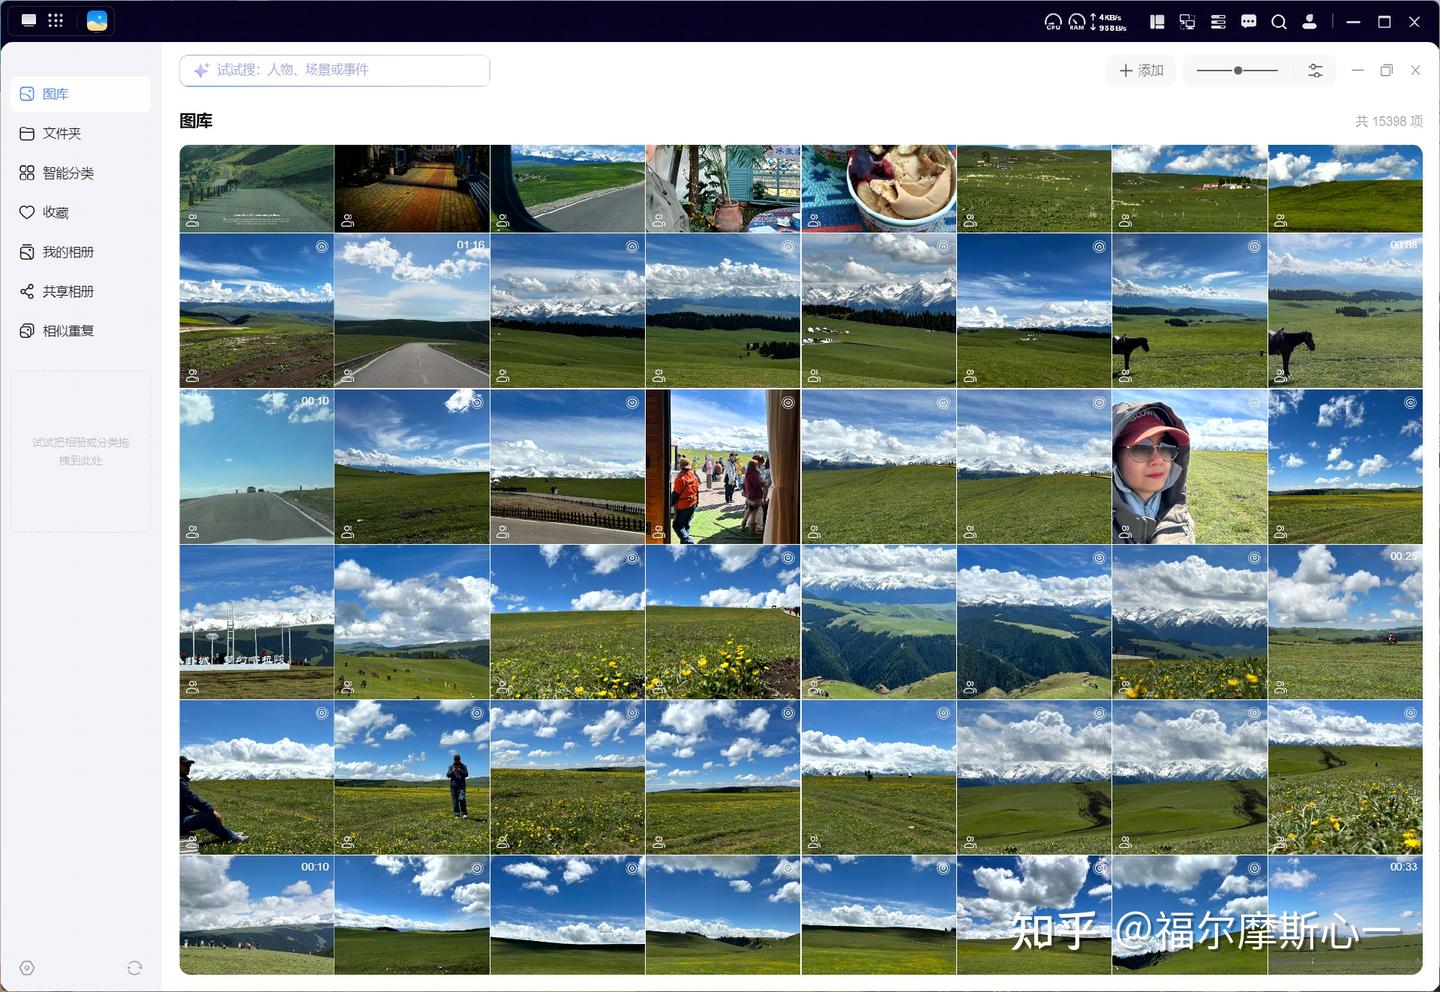Switch to 共享相册 in the sidebar

click(81, 291)
